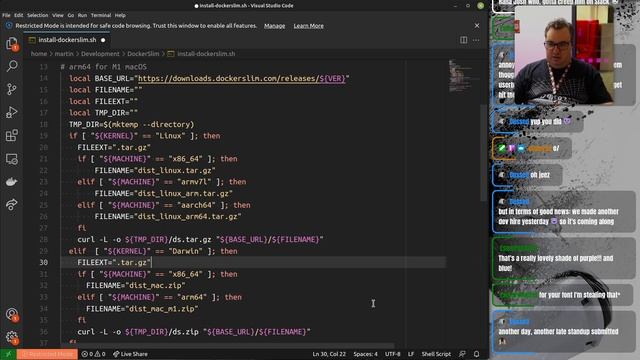Open the Search view in activity bar
The height and width of the screenshot is (360, 640).
(x=11, y=66)
